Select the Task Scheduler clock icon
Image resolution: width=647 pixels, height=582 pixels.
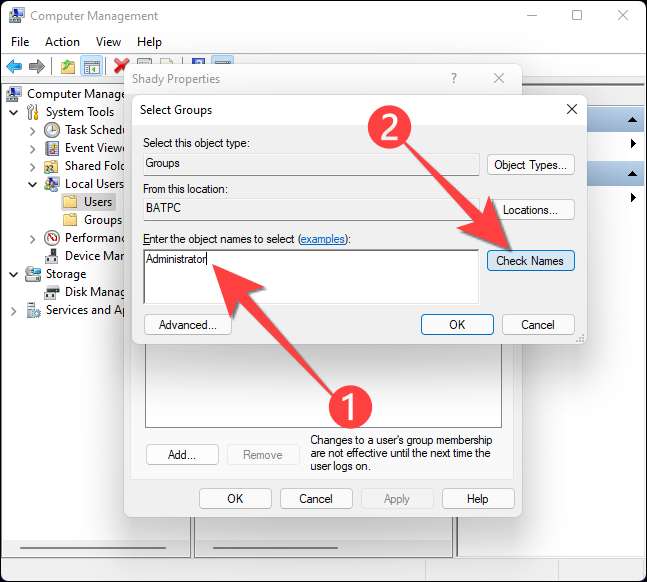tap(52, 130)
